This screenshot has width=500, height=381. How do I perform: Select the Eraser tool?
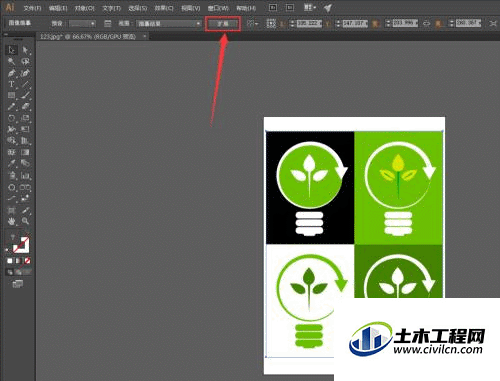click(x=25, y=107)
